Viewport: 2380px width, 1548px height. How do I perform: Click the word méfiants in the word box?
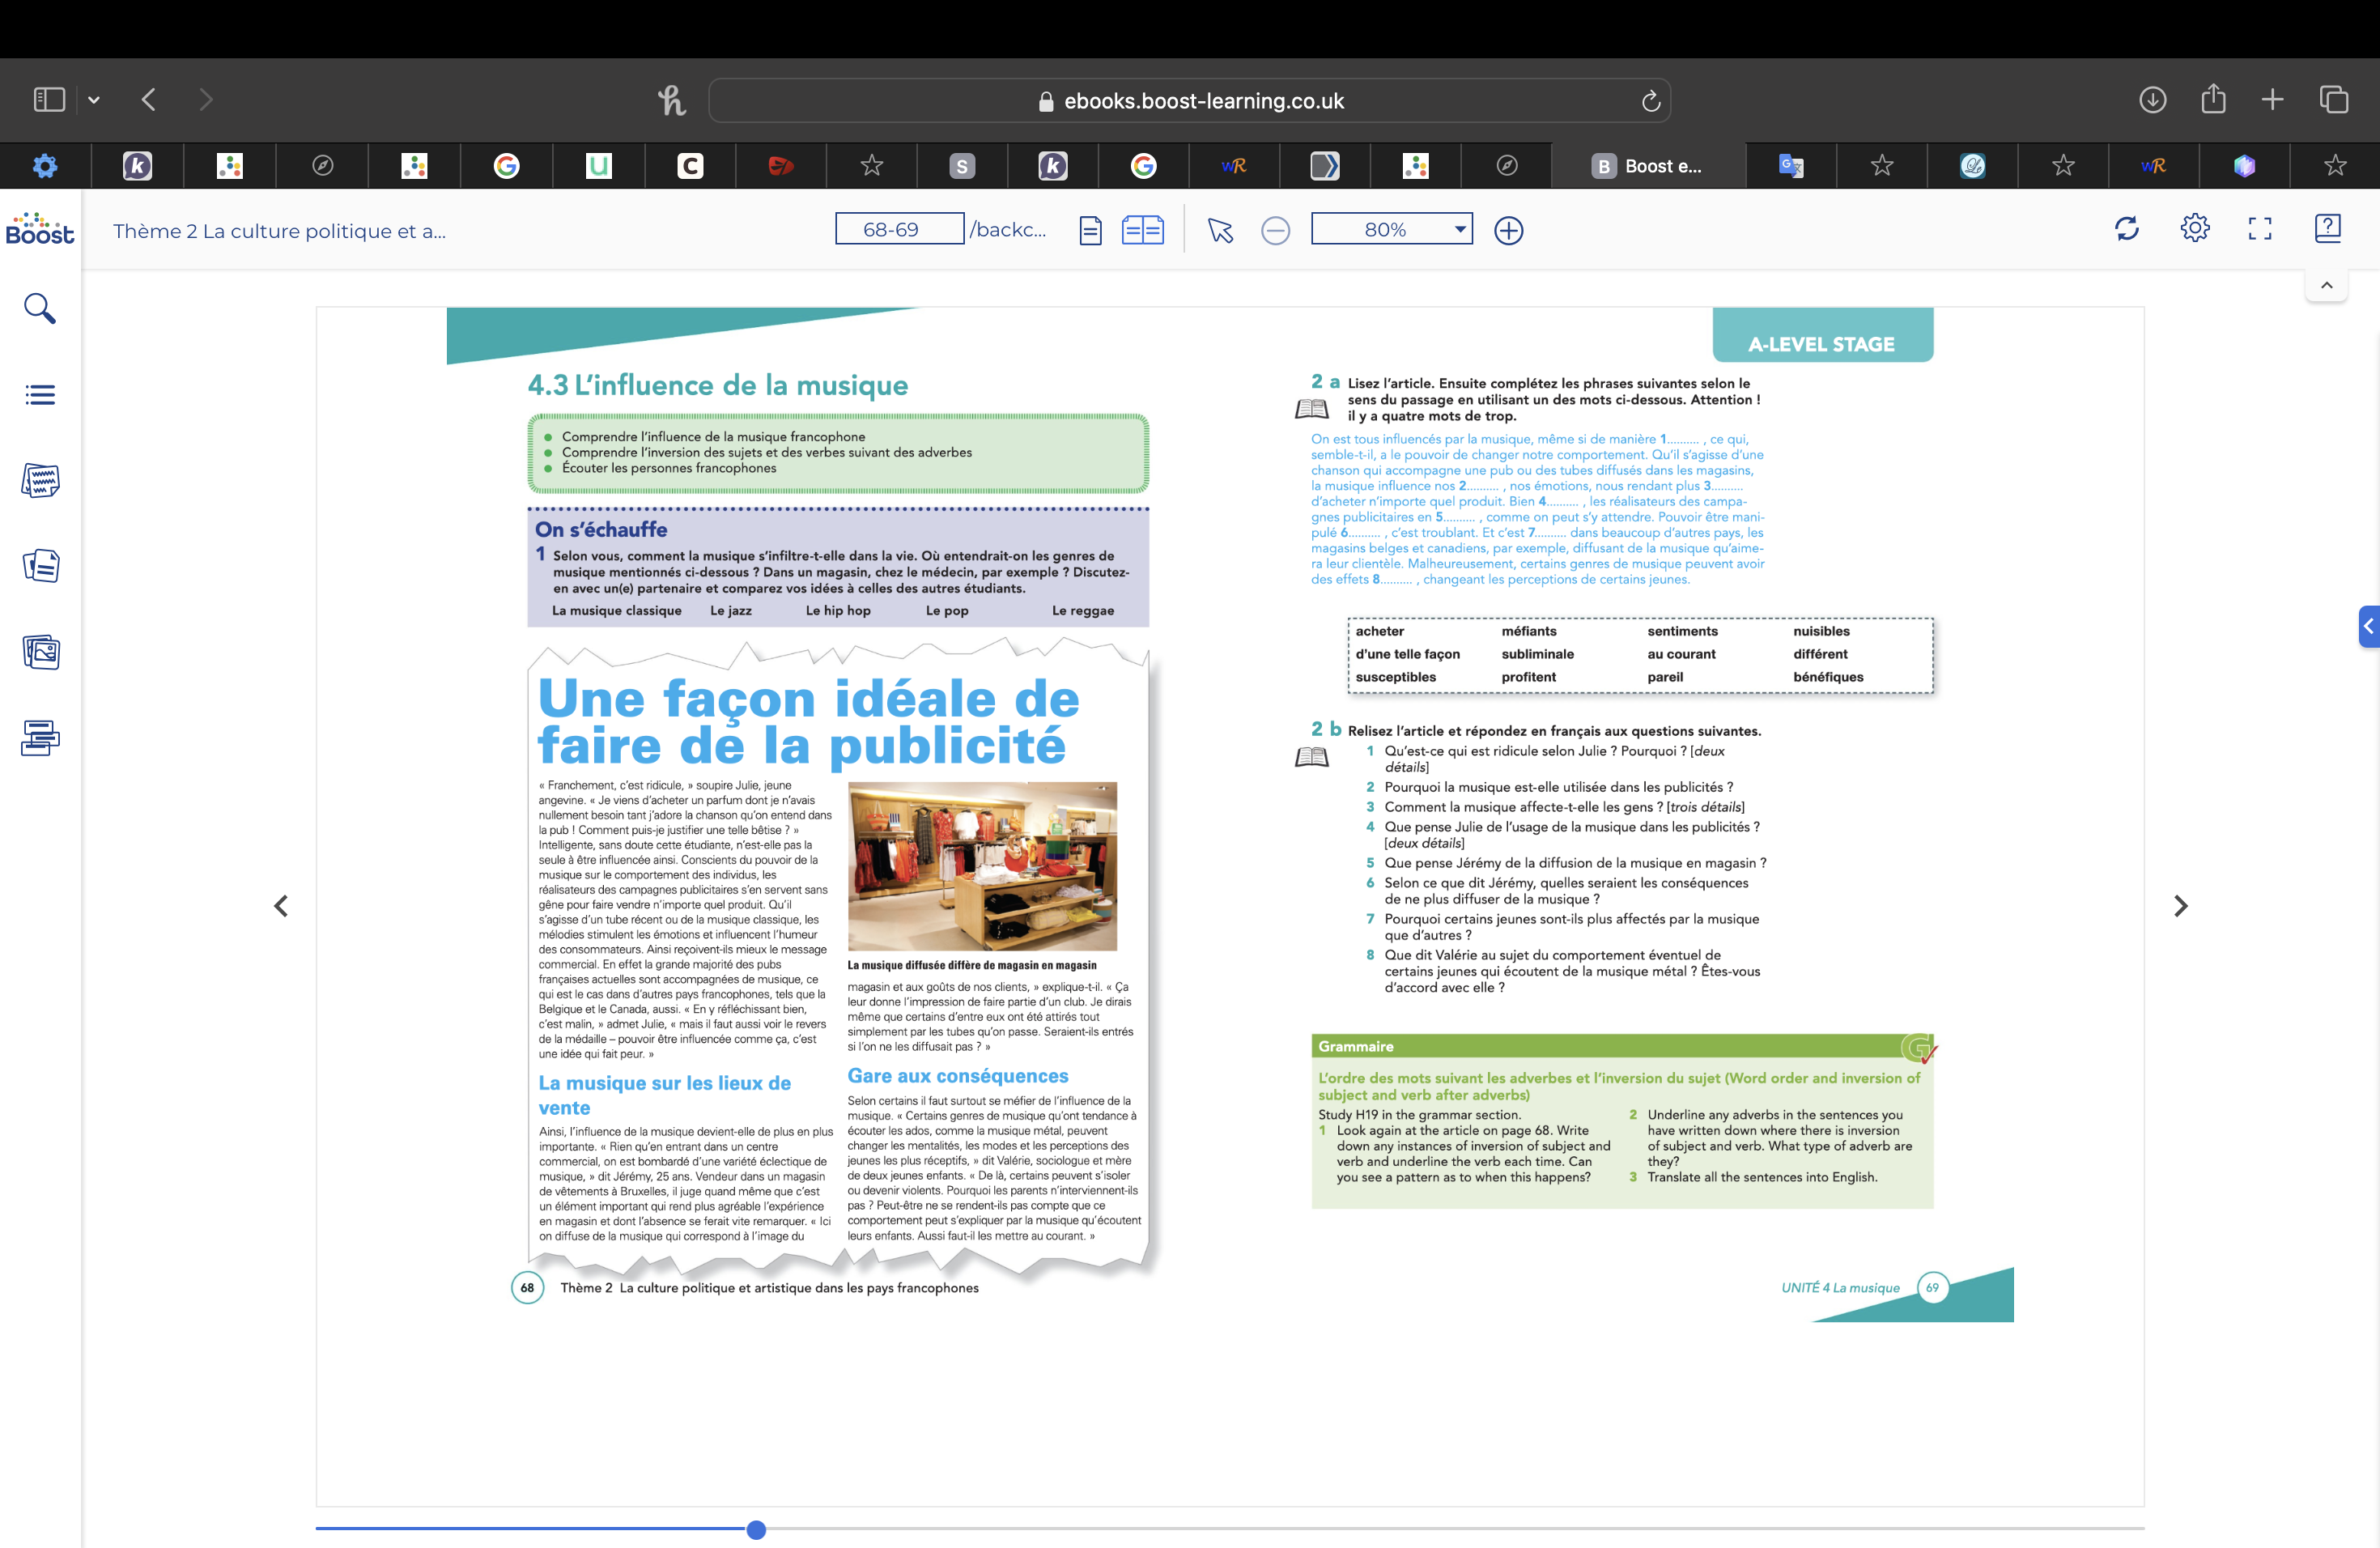point(1528,631)
